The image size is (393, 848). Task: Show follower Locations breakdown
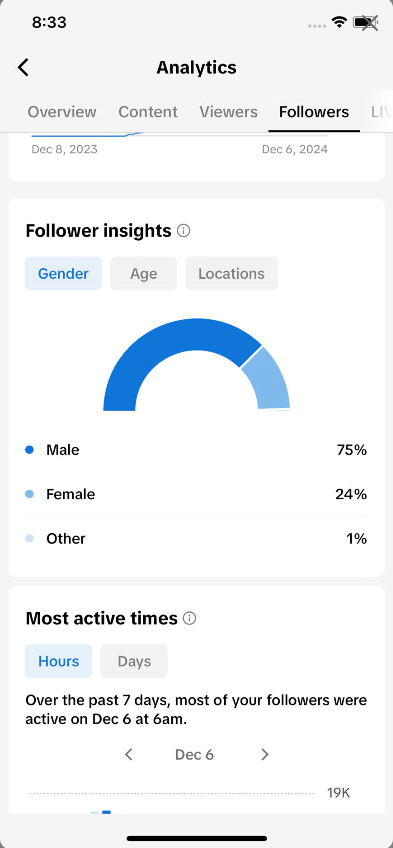(x=231, y=274)
